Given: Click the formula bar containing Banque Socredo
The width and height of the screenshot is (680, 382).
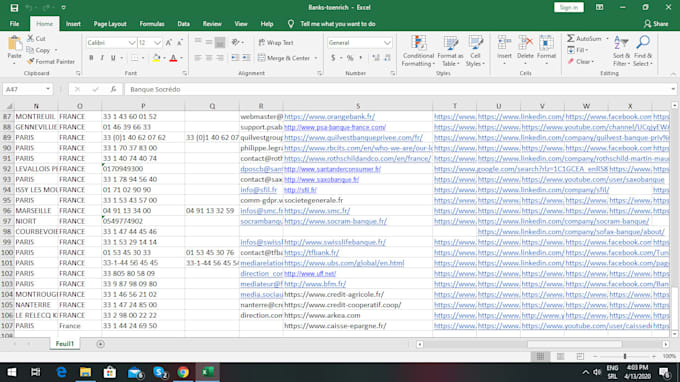Looking at the screenshot, I should pos(399,89).
